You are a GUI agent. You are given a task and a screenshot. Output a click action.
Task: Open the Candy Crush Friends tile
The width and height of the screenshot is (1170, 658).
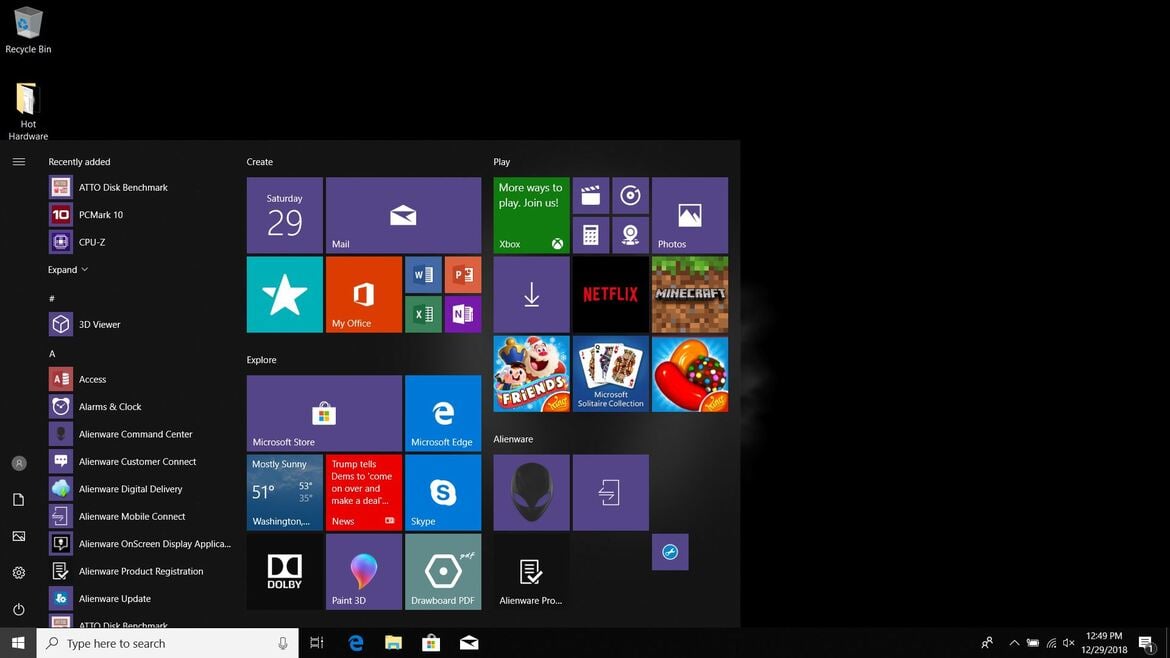pos(531,373)
